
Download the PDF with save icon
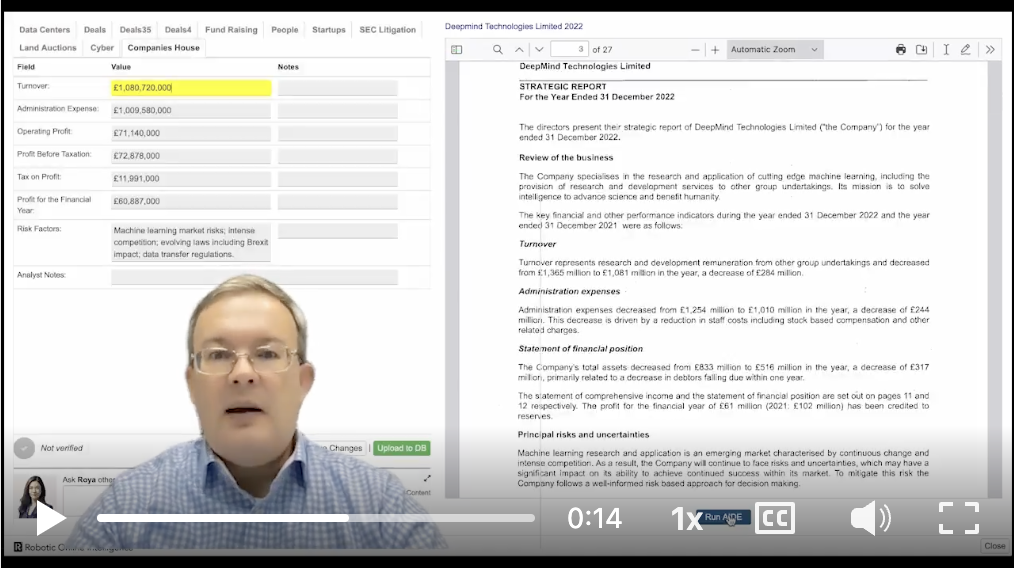click(x=922, y=49)
